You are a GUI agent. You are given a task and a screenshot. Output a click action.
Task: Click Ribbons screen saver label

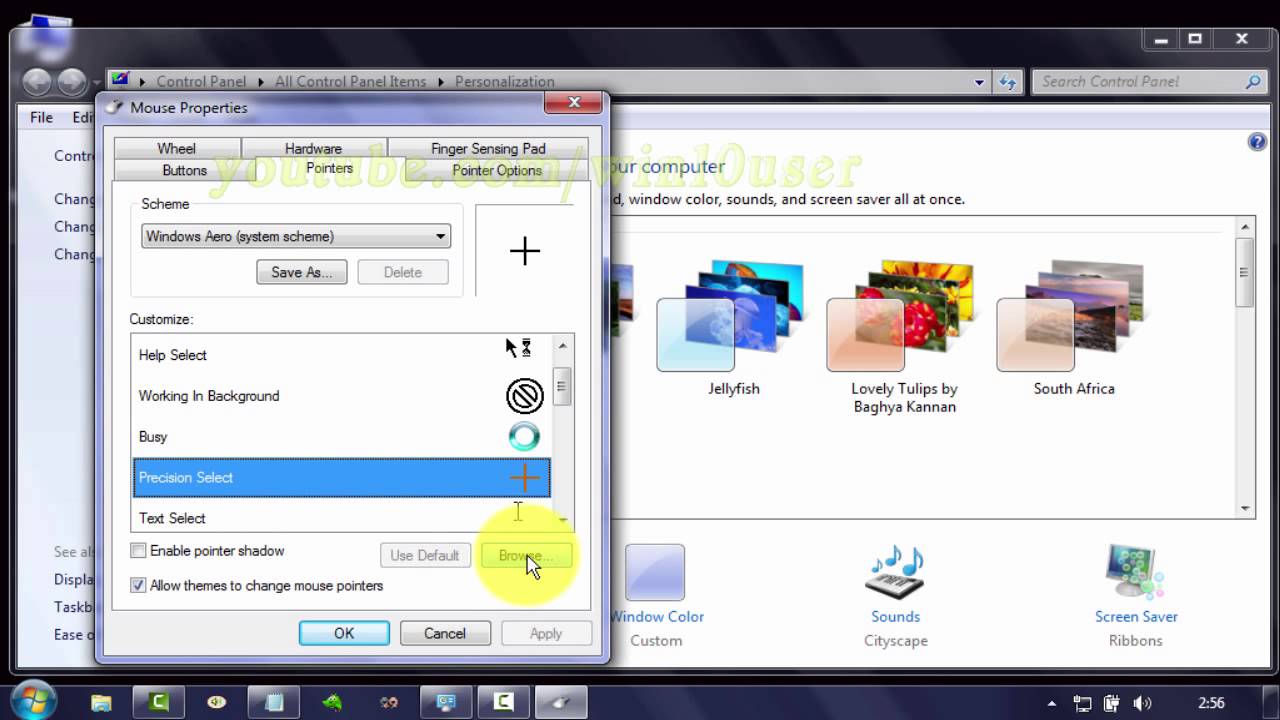click(x=1135, y=641)
